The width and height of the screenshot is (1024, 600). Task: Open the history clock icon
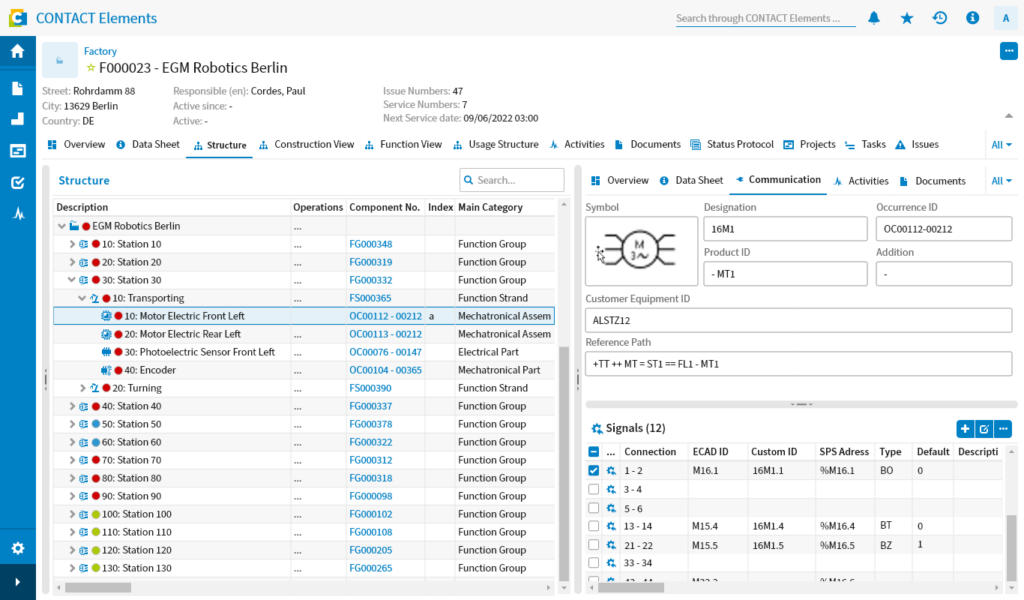click(940, 18)
